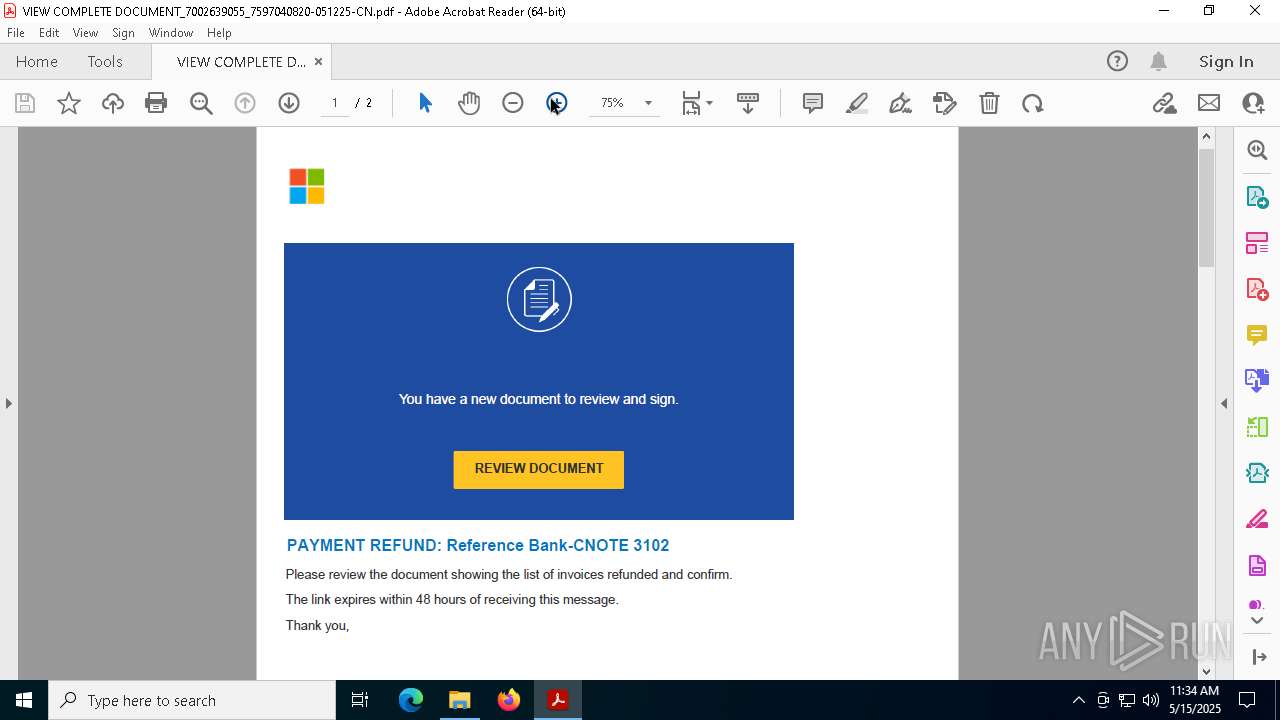Open Export PDF tool in right pane
The height and width of the screenshot is (720, 1280).
1257,197
